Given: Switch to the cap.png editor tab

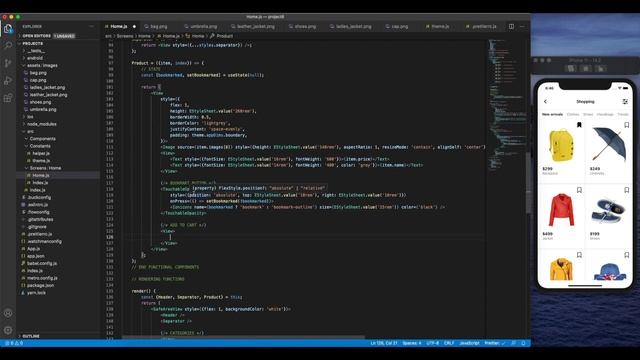Looking at the screenshot, I should (x=400, y=26).
